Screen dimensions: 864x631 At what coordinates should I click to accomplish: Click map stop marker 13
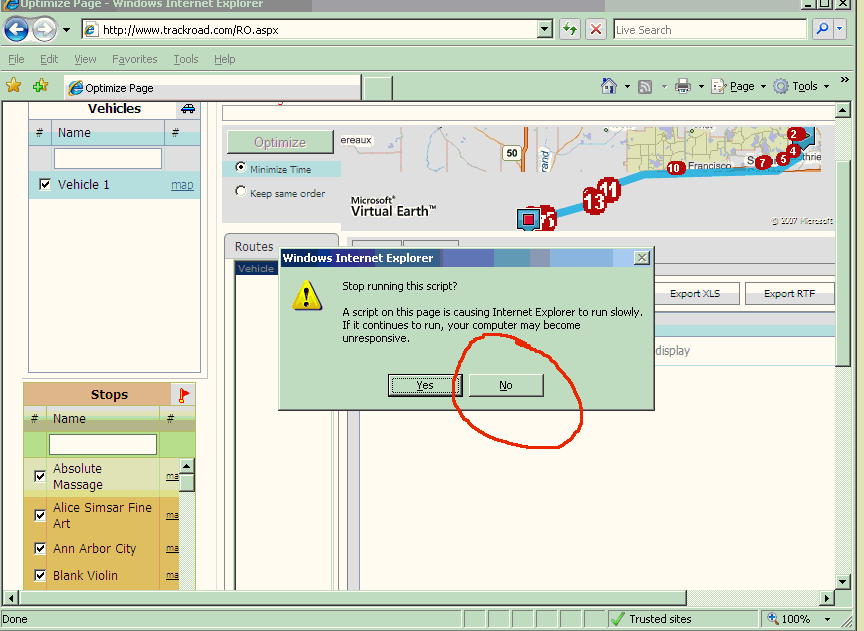(594, 201)
